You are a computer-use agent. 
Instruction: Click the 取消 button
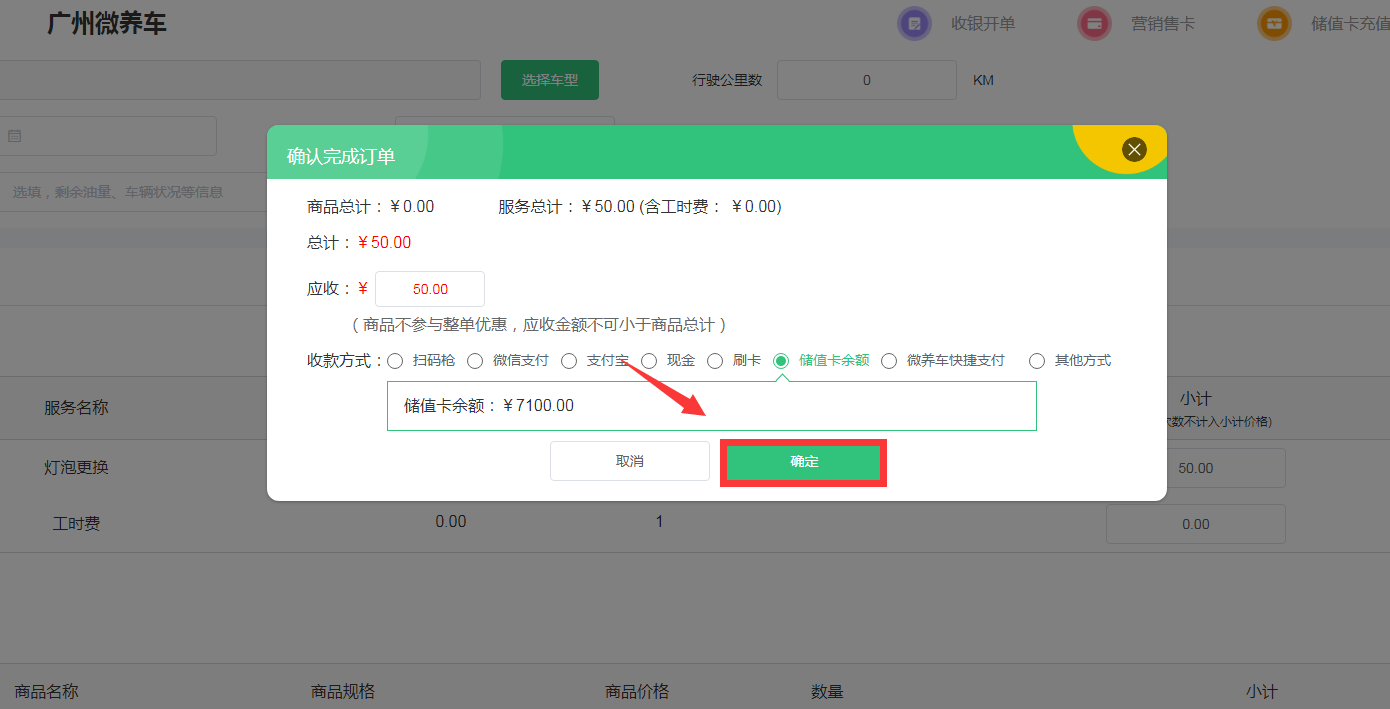coord(629,461)
